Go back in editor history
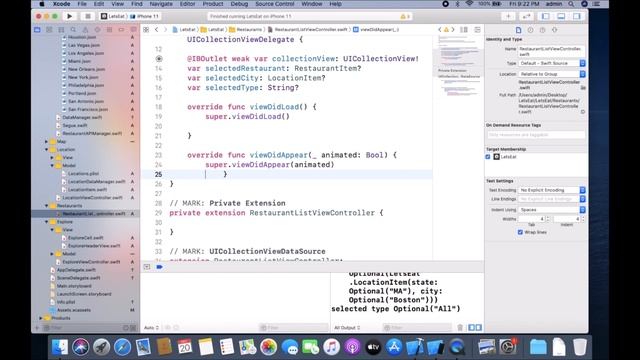The width and height of the screenshot is (640, 360). 156,30
